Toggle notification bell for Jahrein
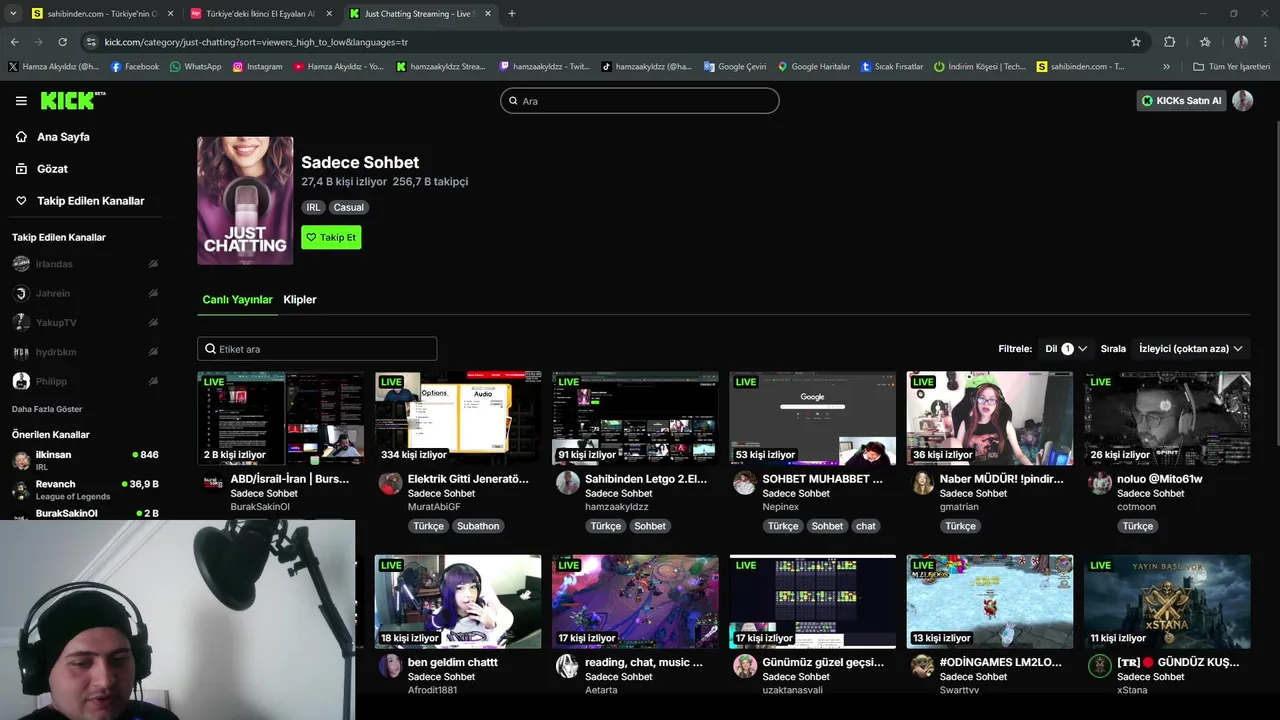This screenshot has width=1280, height=720. coord(153,293)
